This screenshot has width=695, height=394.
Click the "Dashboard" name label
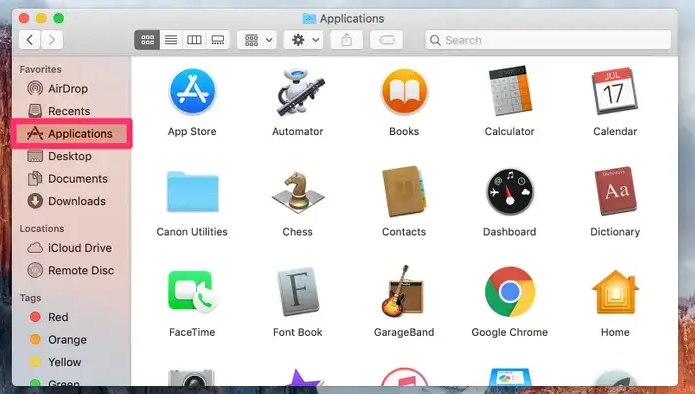pyautogui.click(x=509, y=232)
